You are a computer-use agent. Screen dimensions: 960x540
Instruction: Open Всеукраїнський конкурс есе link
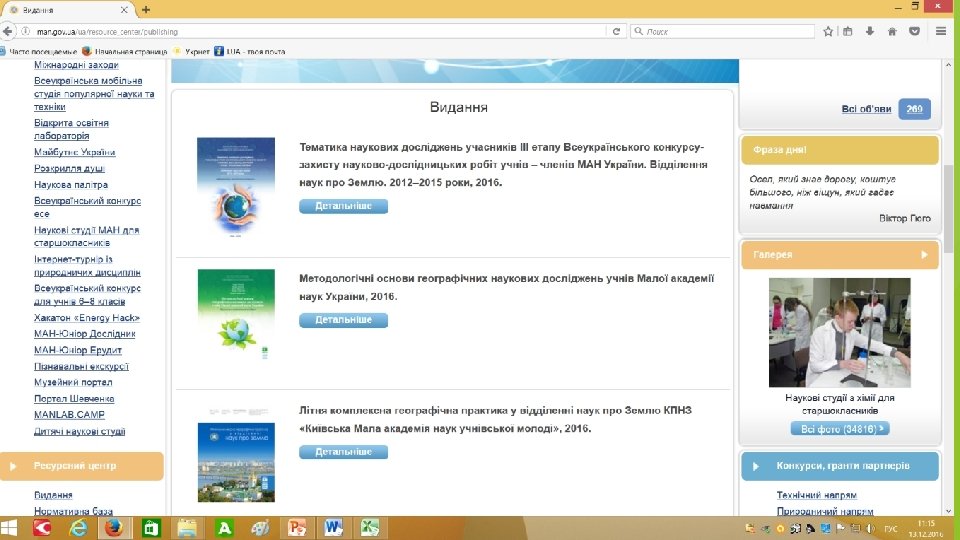point(87,207)
